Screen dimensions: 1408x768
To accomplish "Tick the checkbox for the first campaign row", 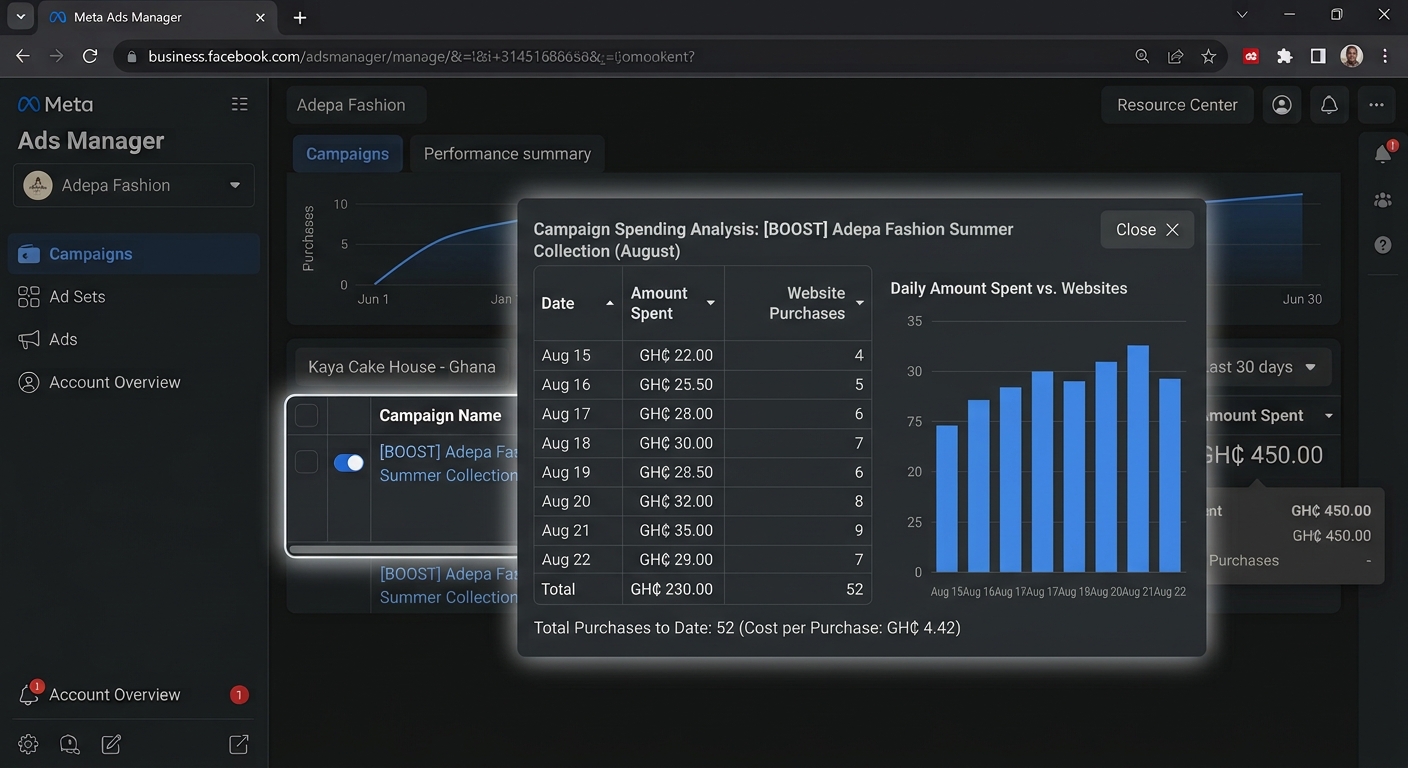I will pyautogui.click(x=307, y=462).
